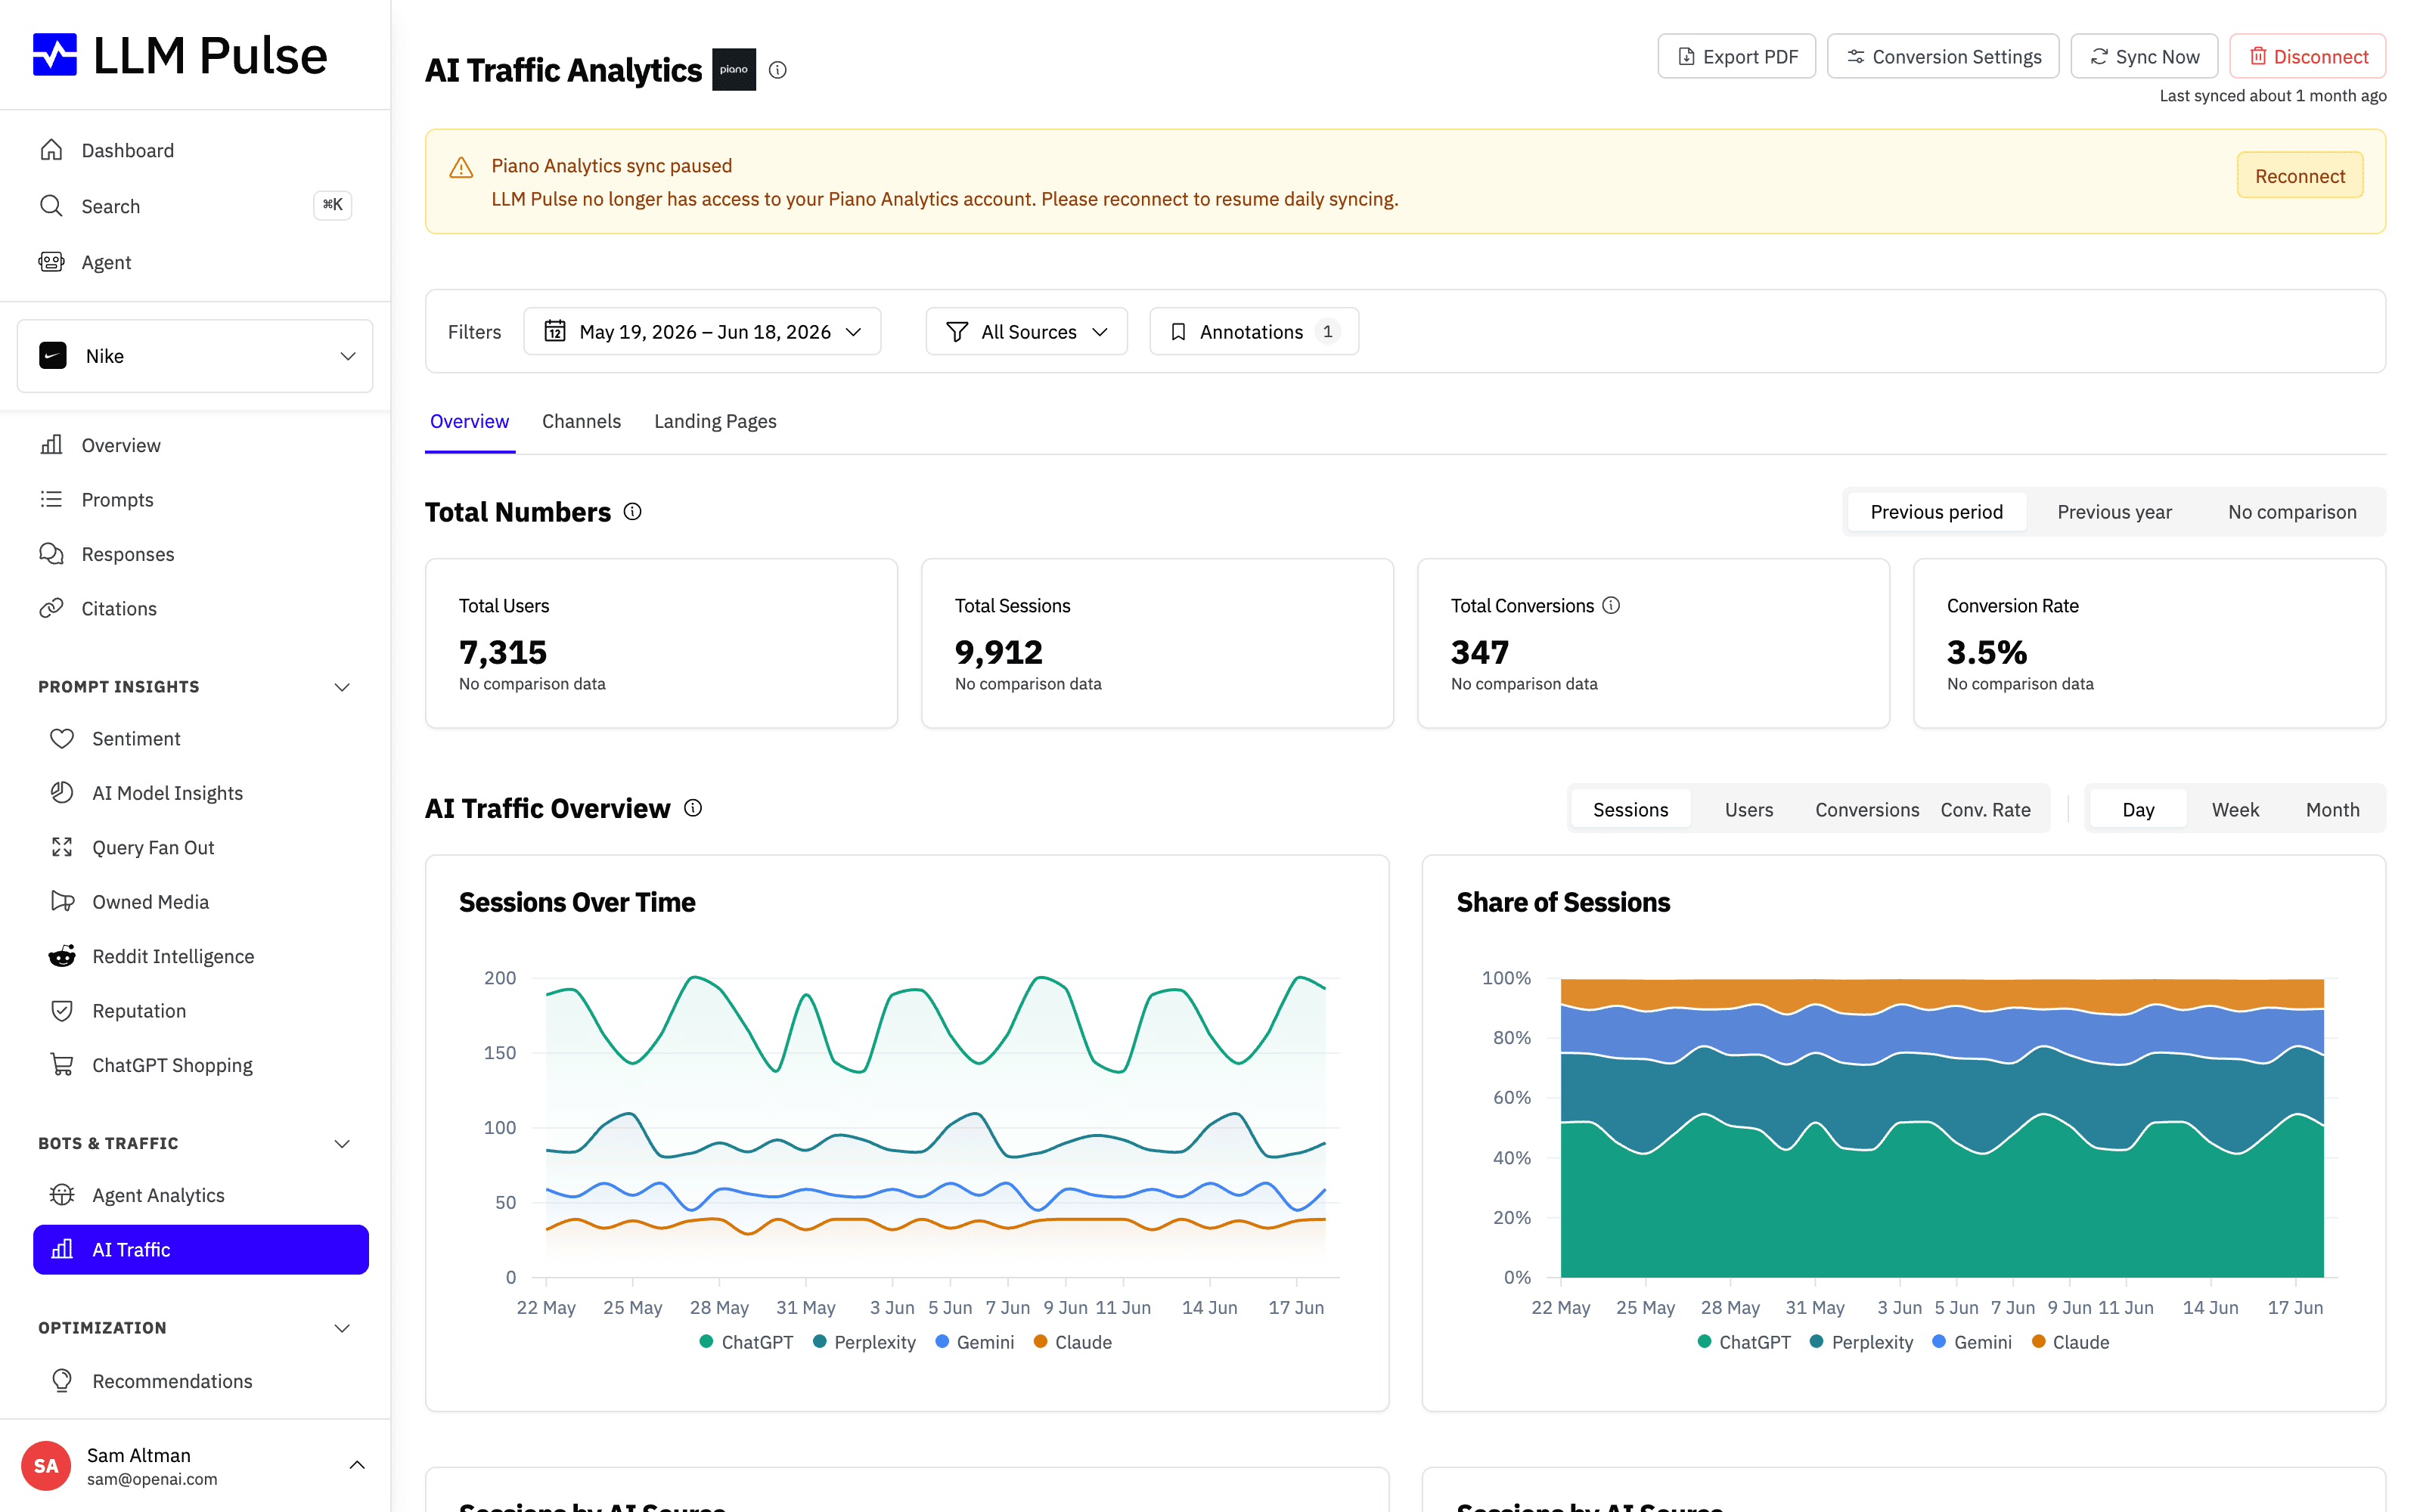Screen dimensions: 2420x1512
Task: Set chart granularity to Day
Action: [2138, 809]
